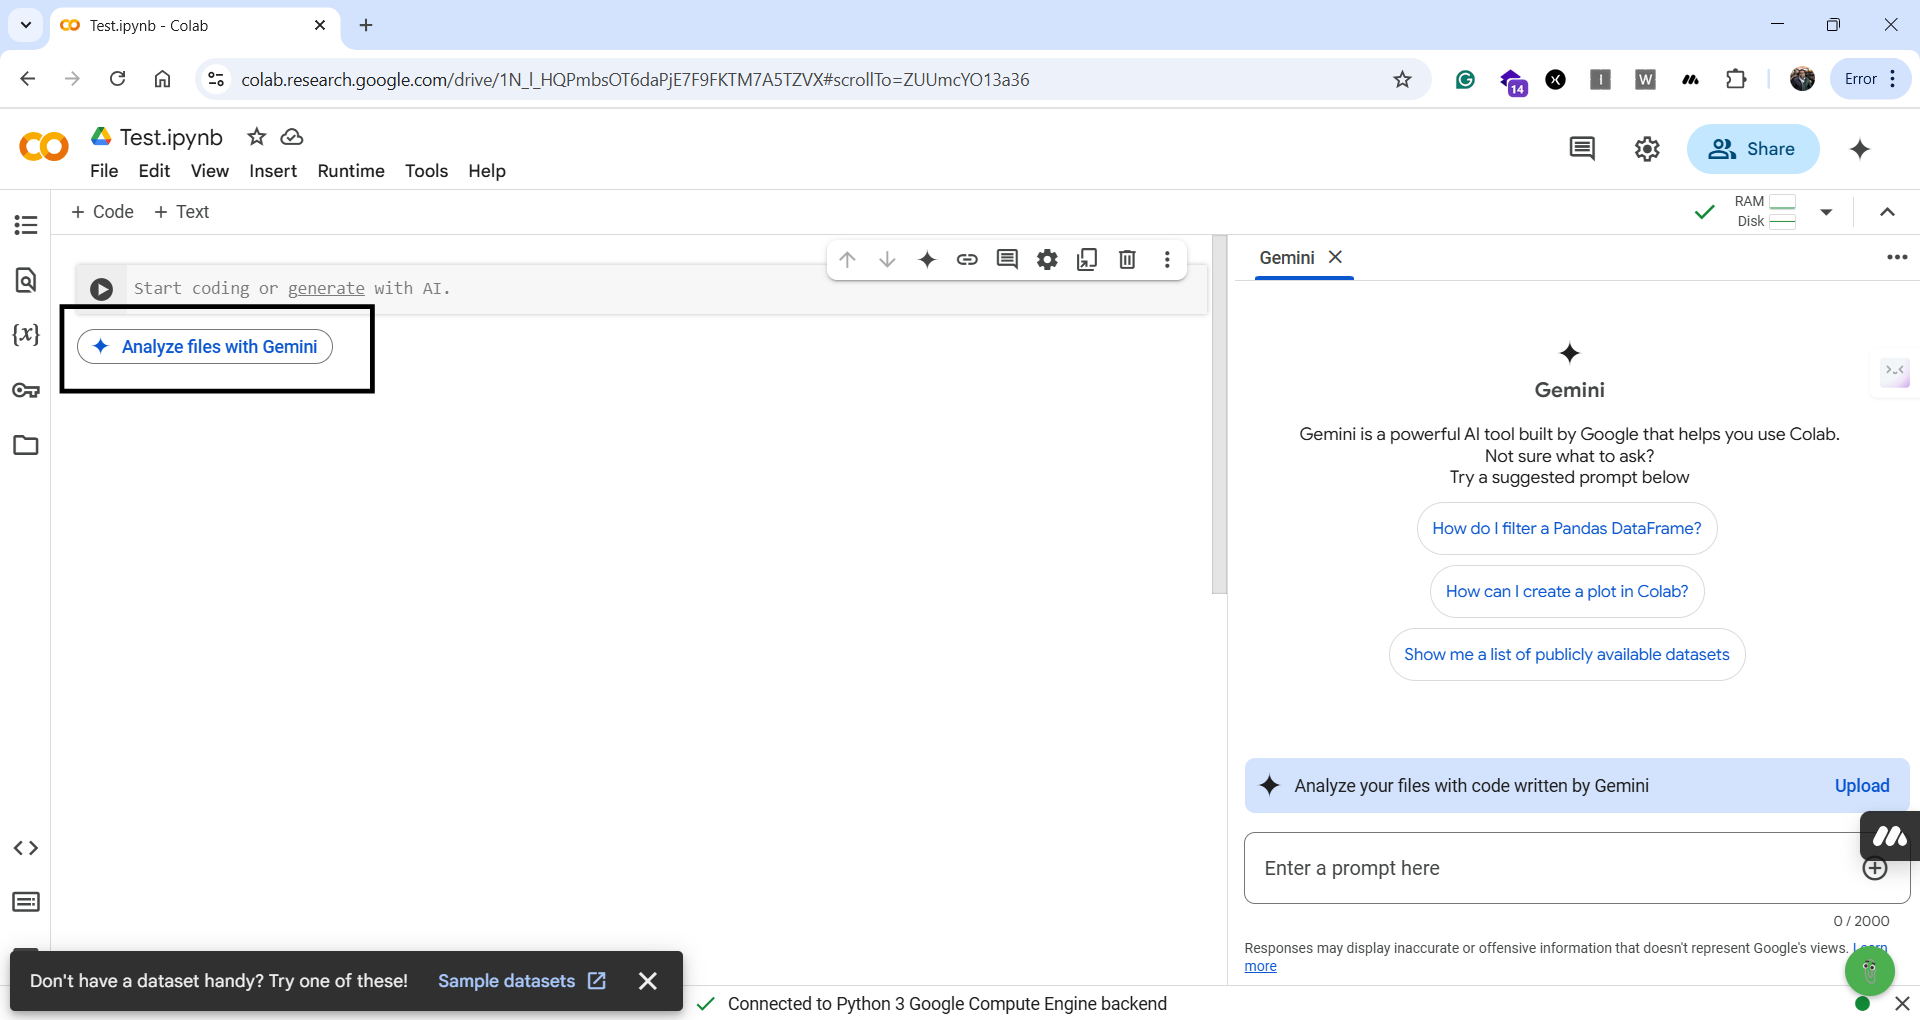Open the Runtime menu
Image resolution: width=1920 pixels, height=1020 pixels.
point(350,171)
